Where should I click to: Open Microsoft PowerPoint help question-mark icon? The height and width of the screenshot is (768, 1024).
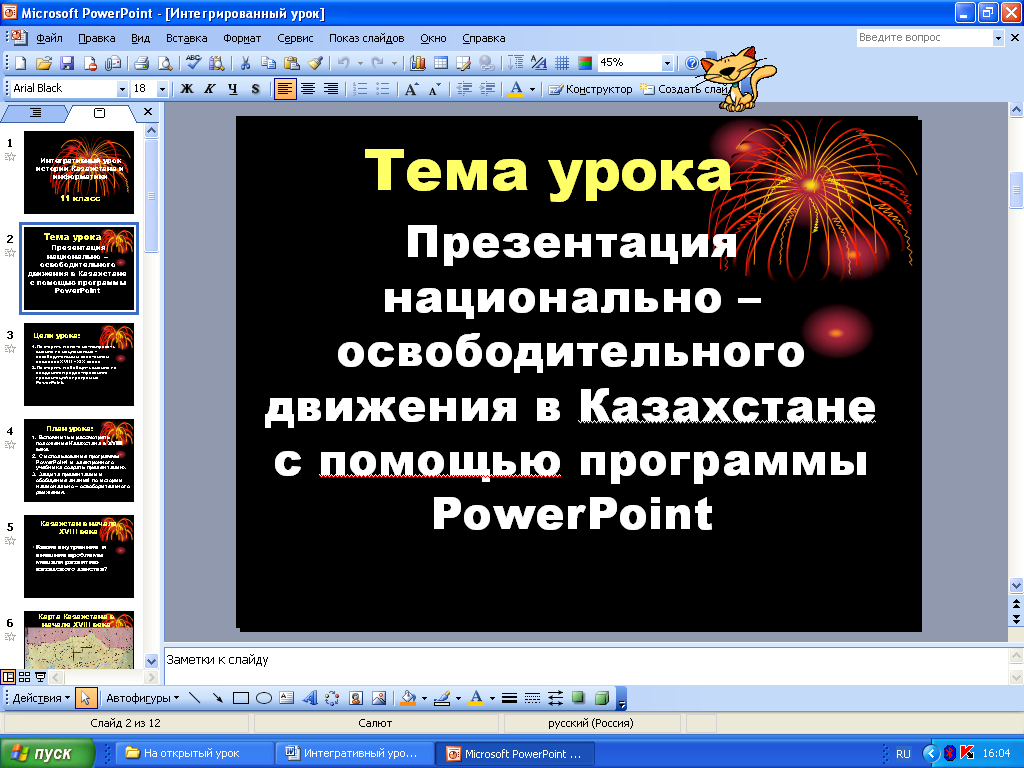click(692, 63)
